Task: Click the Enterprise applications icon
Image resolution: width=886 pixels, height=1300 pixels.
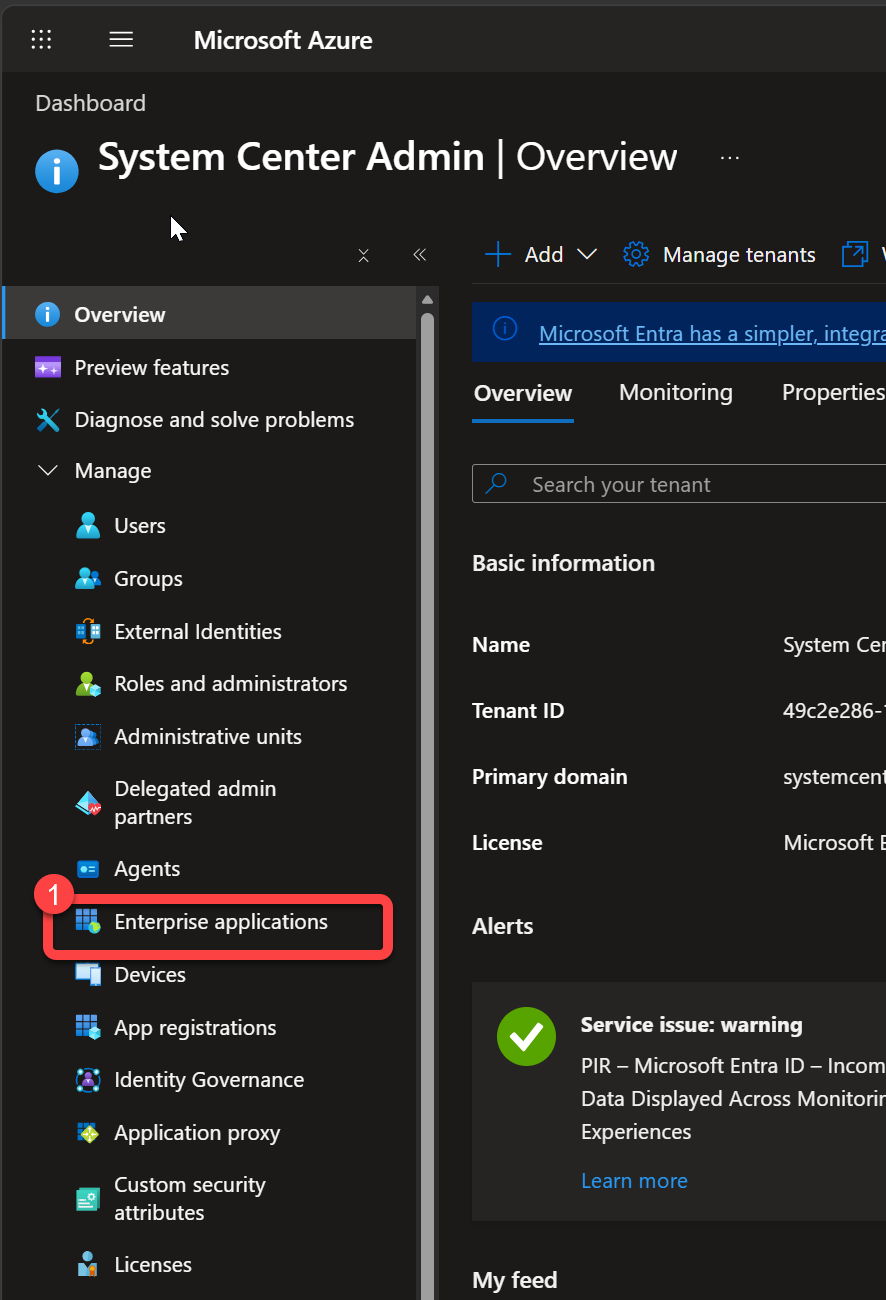Action: click(88, 922)
